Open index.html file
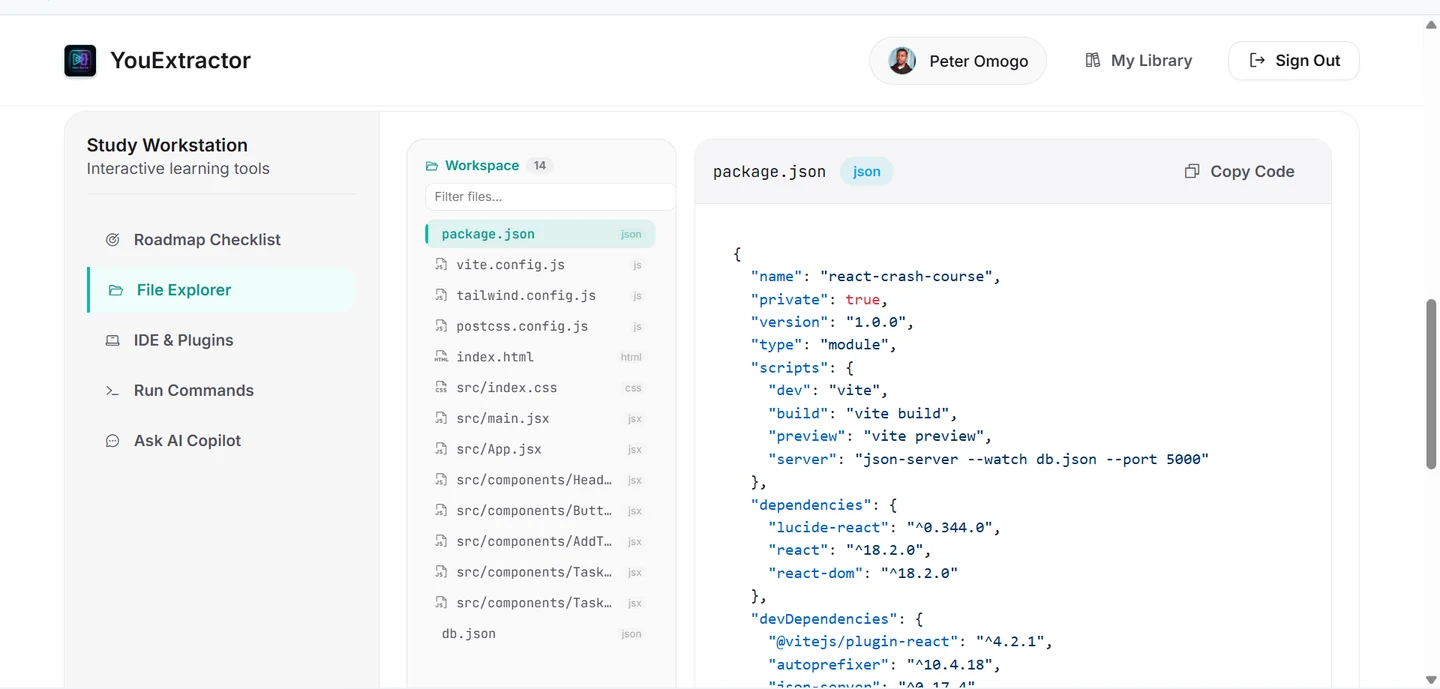The height and width of the screenshot is (689, 1440). pos(540,357)
